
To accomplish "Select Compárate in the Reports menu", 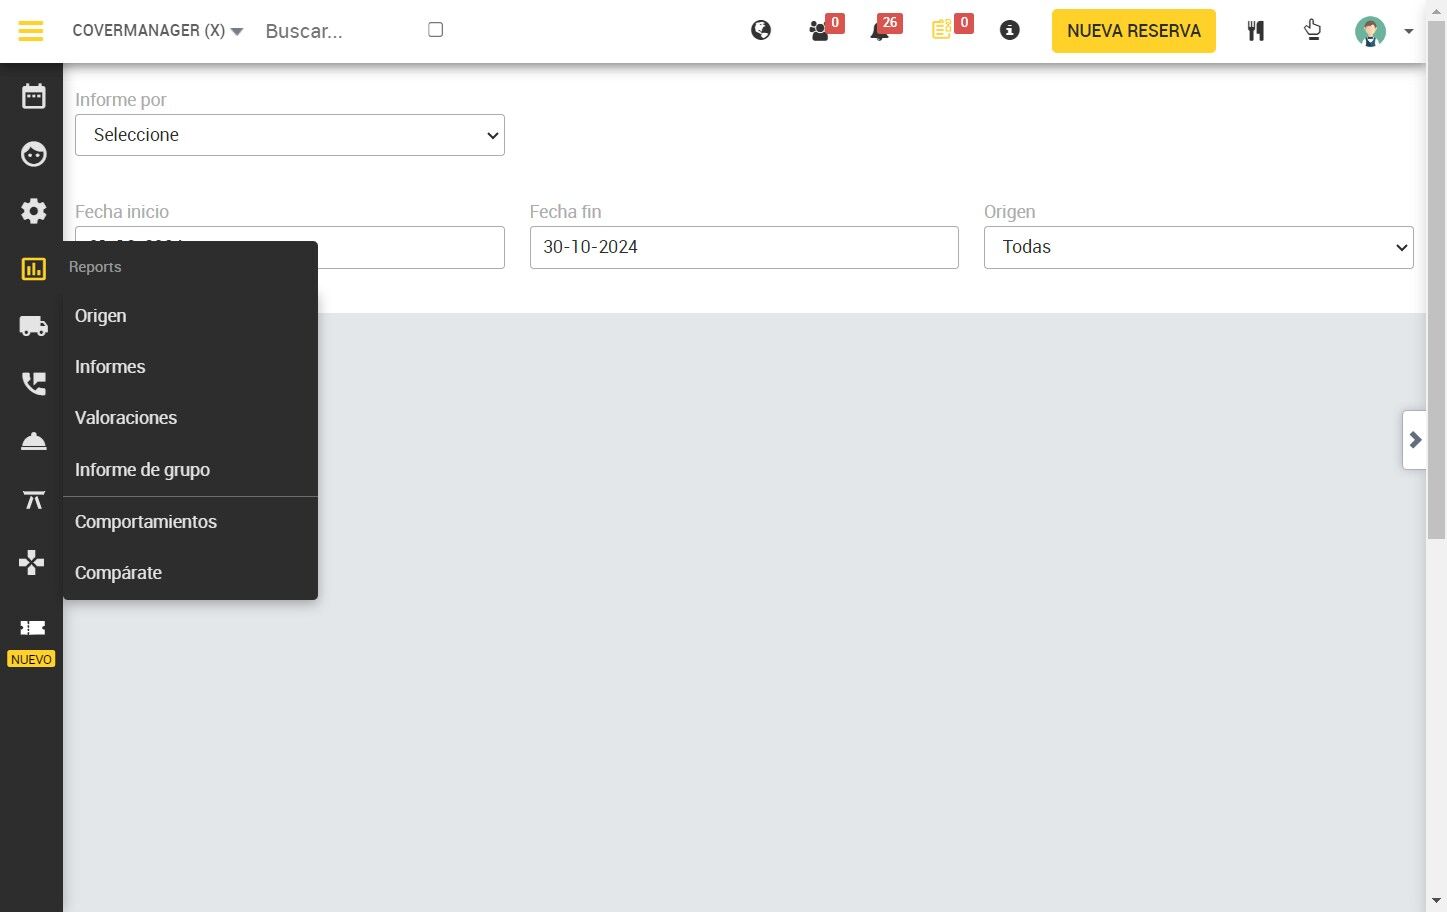I will (x=118, y=573).
